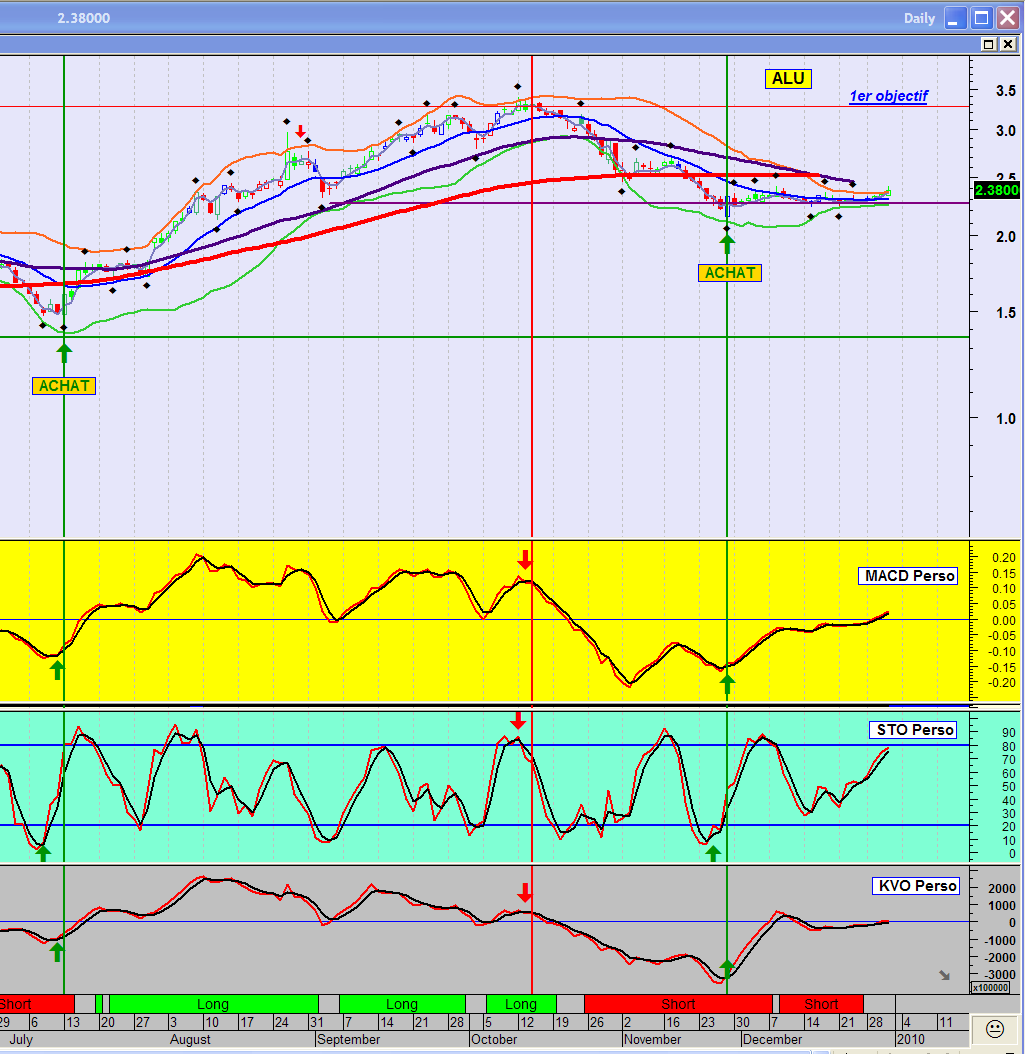Click the red down arrow in the MACD panel
Screen dimensions: 1025x1054
(x=525, y=559)
